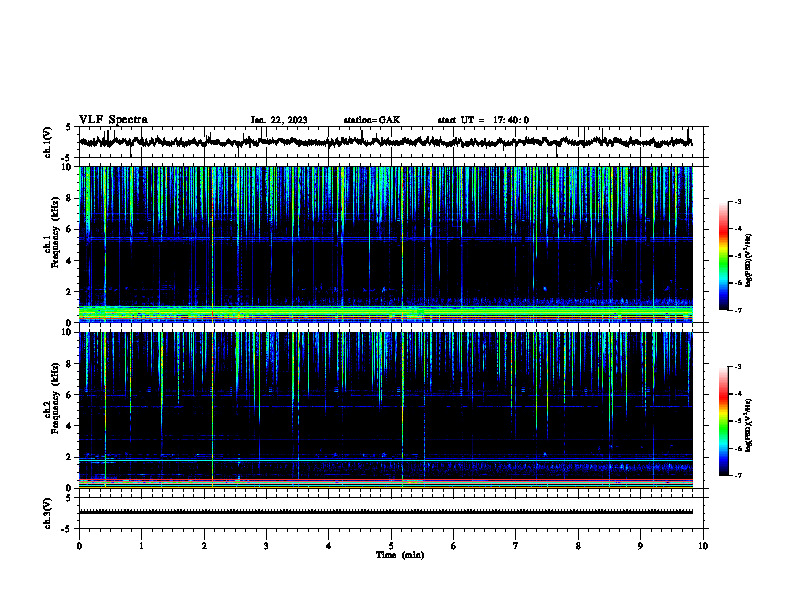Click the -3 label on ch.1 color scale
Screen dimensions: 792x612
(x=738, y=201)
